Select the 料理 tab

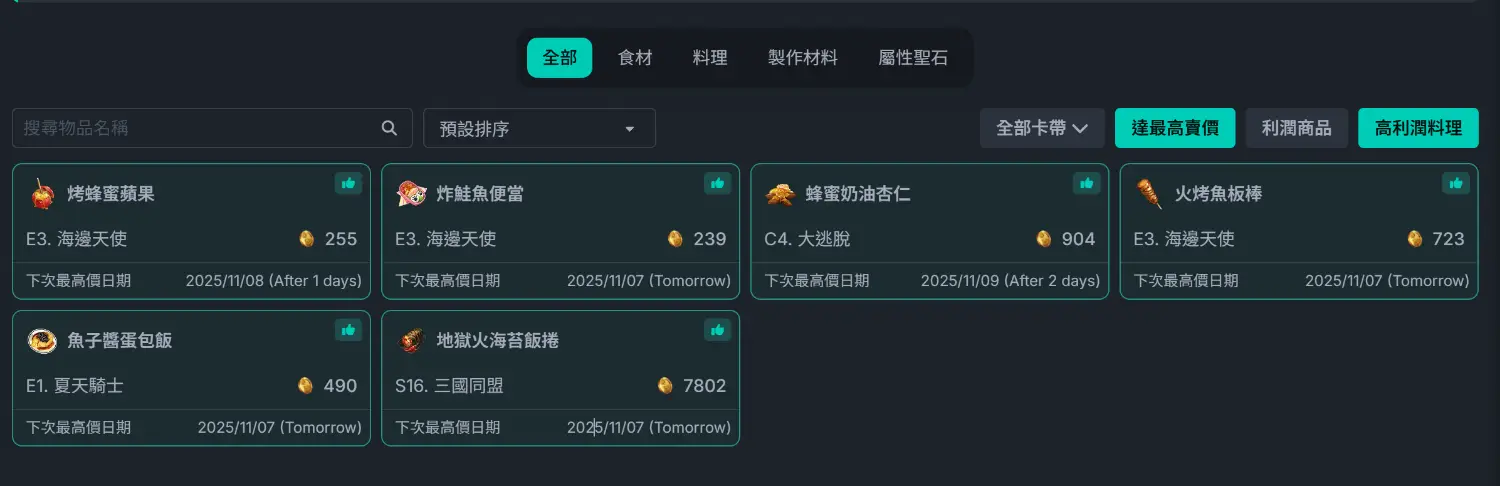pyautogui.click(x=710, y=58)
